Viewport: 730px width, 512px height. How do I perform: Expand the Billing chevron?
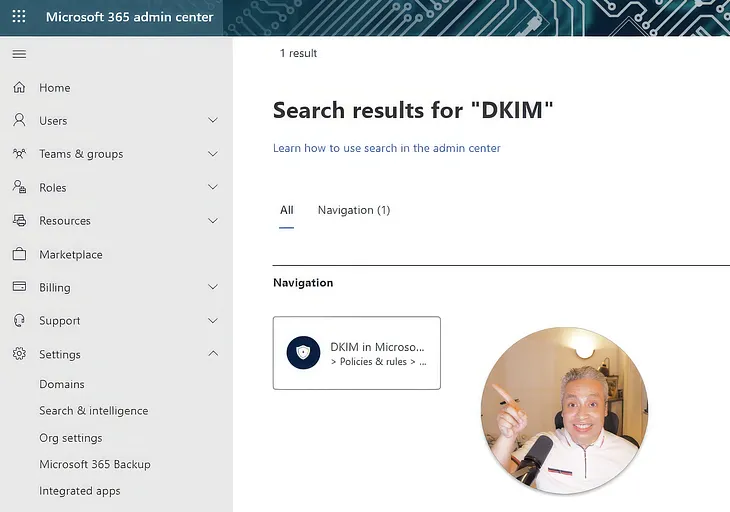[x=213, y=287]
